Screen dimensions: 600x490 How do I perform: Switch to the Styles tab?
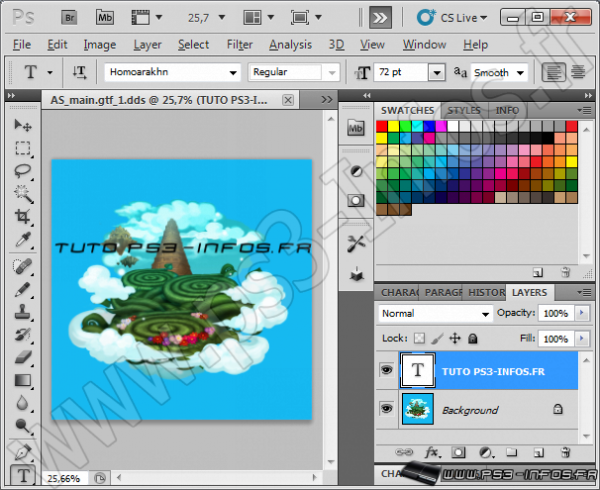click(464, 111)
